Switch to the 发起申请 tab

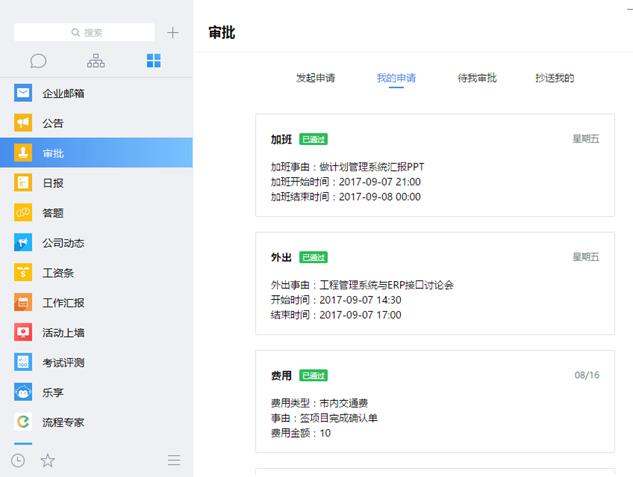click(x=315, y=78)
